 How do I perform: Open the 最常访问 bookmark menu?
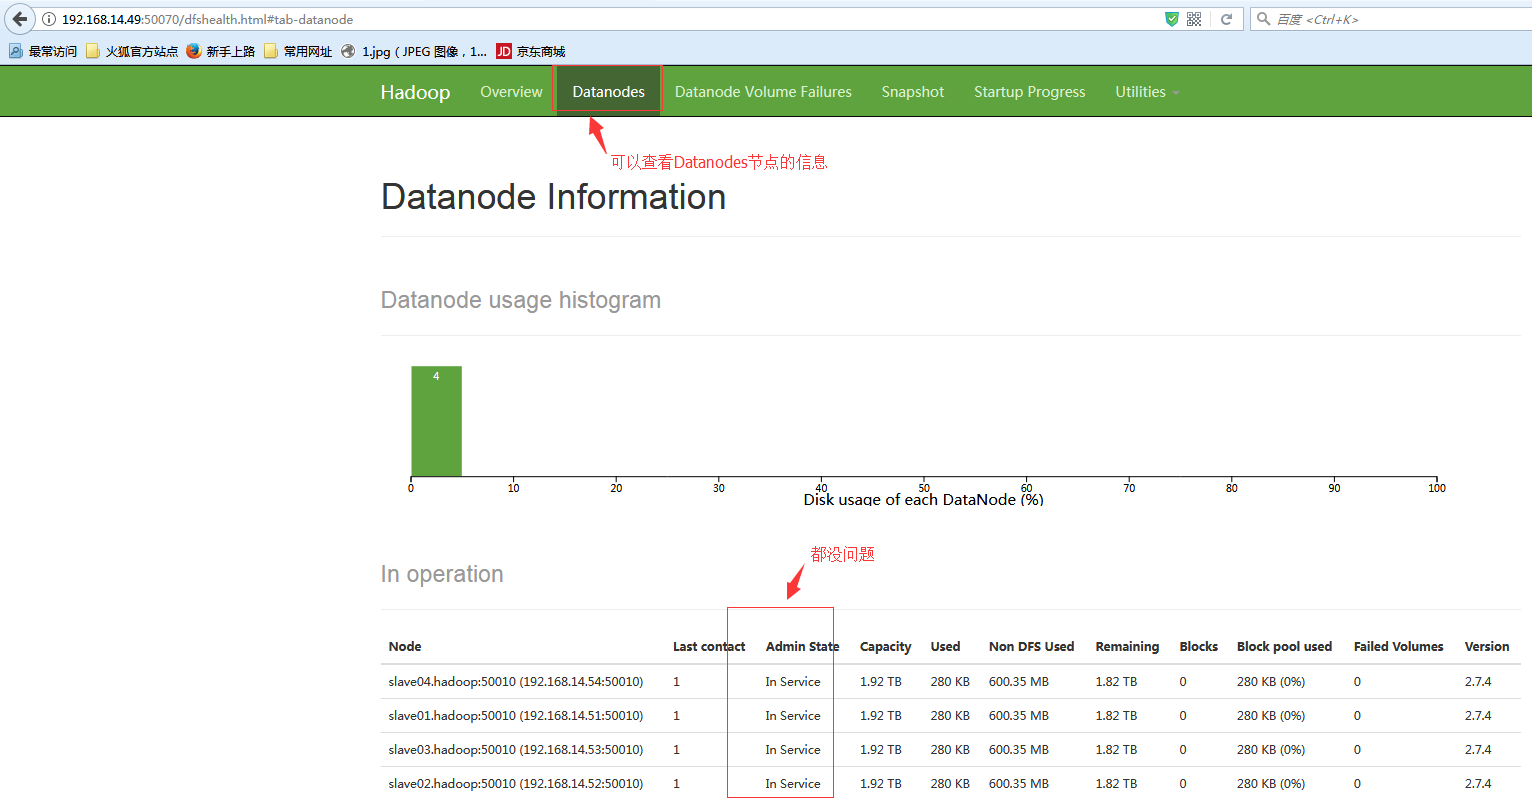pos(43,51)
